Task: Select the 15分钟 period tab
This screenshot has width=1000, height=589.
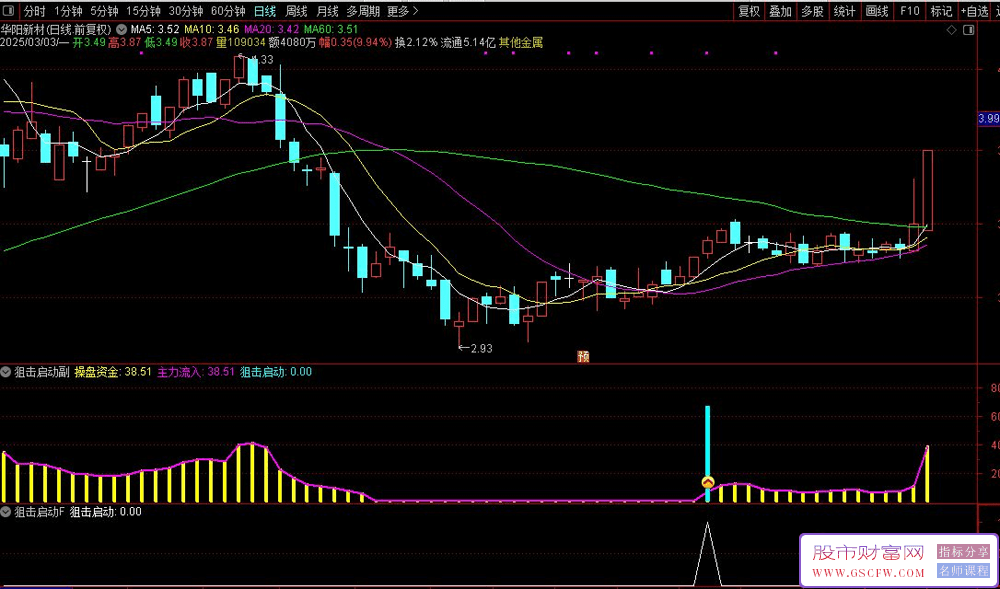Action: tap(143, 11)
